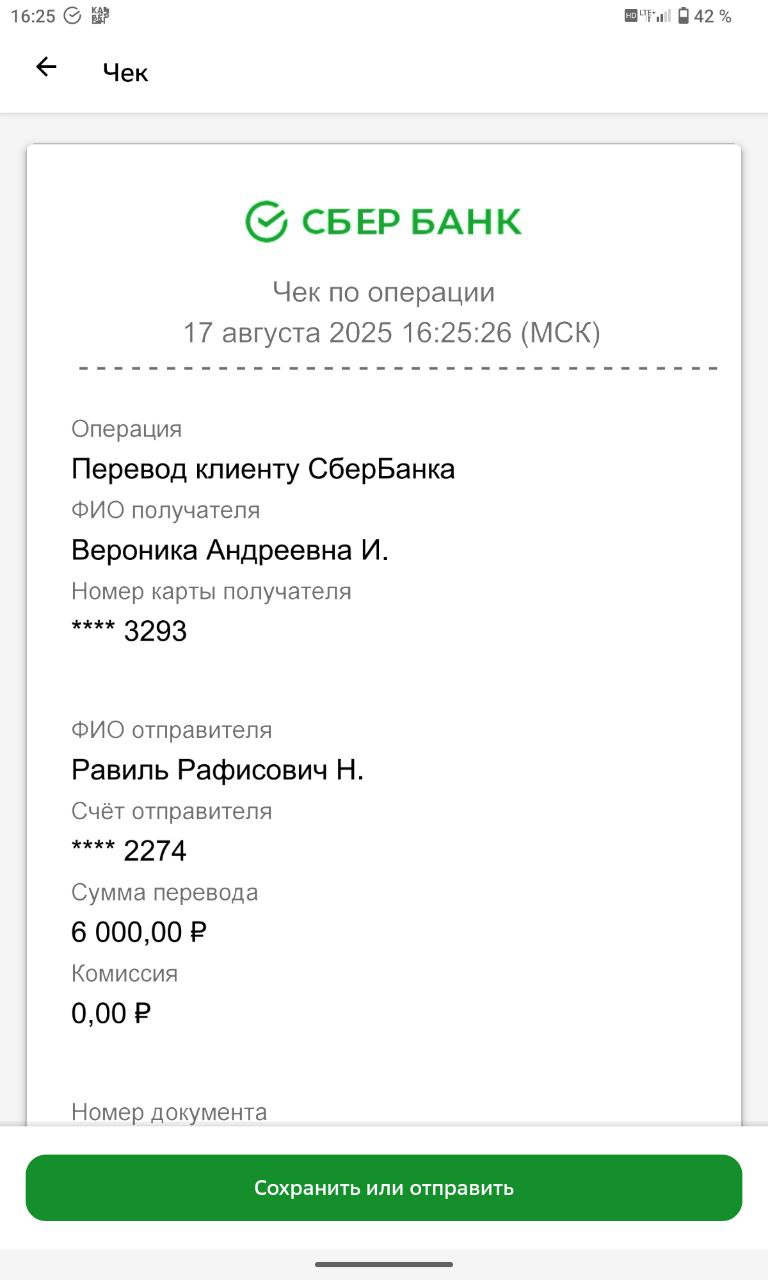The width and height of the screenshot is (768, 1280).
Task: Select transfer amount 6 000,00 ₽
Action: coord(139,932)
